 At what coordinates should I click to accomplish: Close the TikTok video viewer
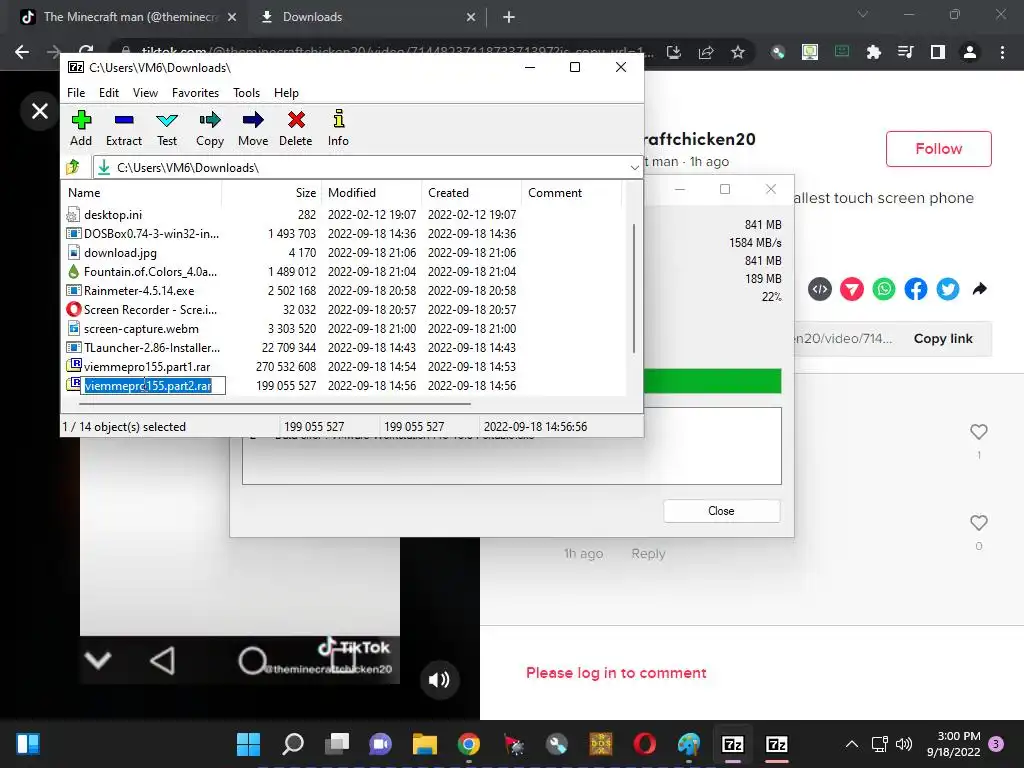tap(40, 111)
